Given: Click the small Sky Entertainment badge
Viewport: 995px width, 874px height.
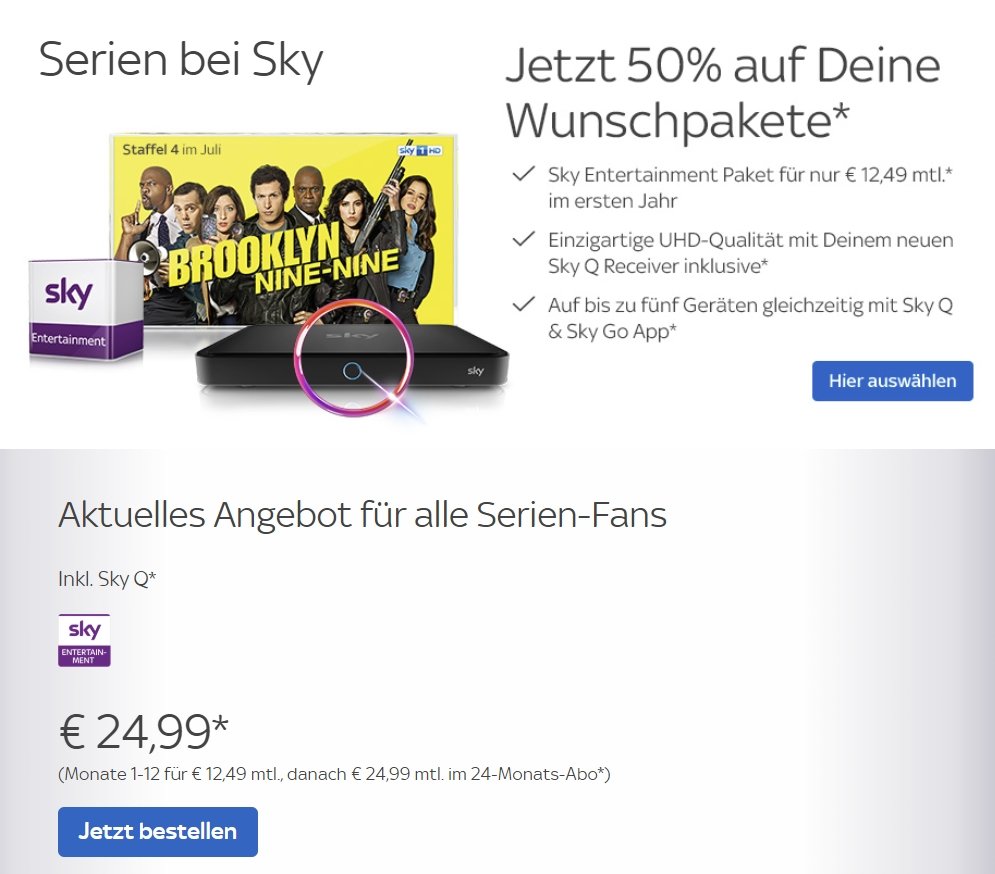Looking at the screenshot, I should [x=84, y=638].
